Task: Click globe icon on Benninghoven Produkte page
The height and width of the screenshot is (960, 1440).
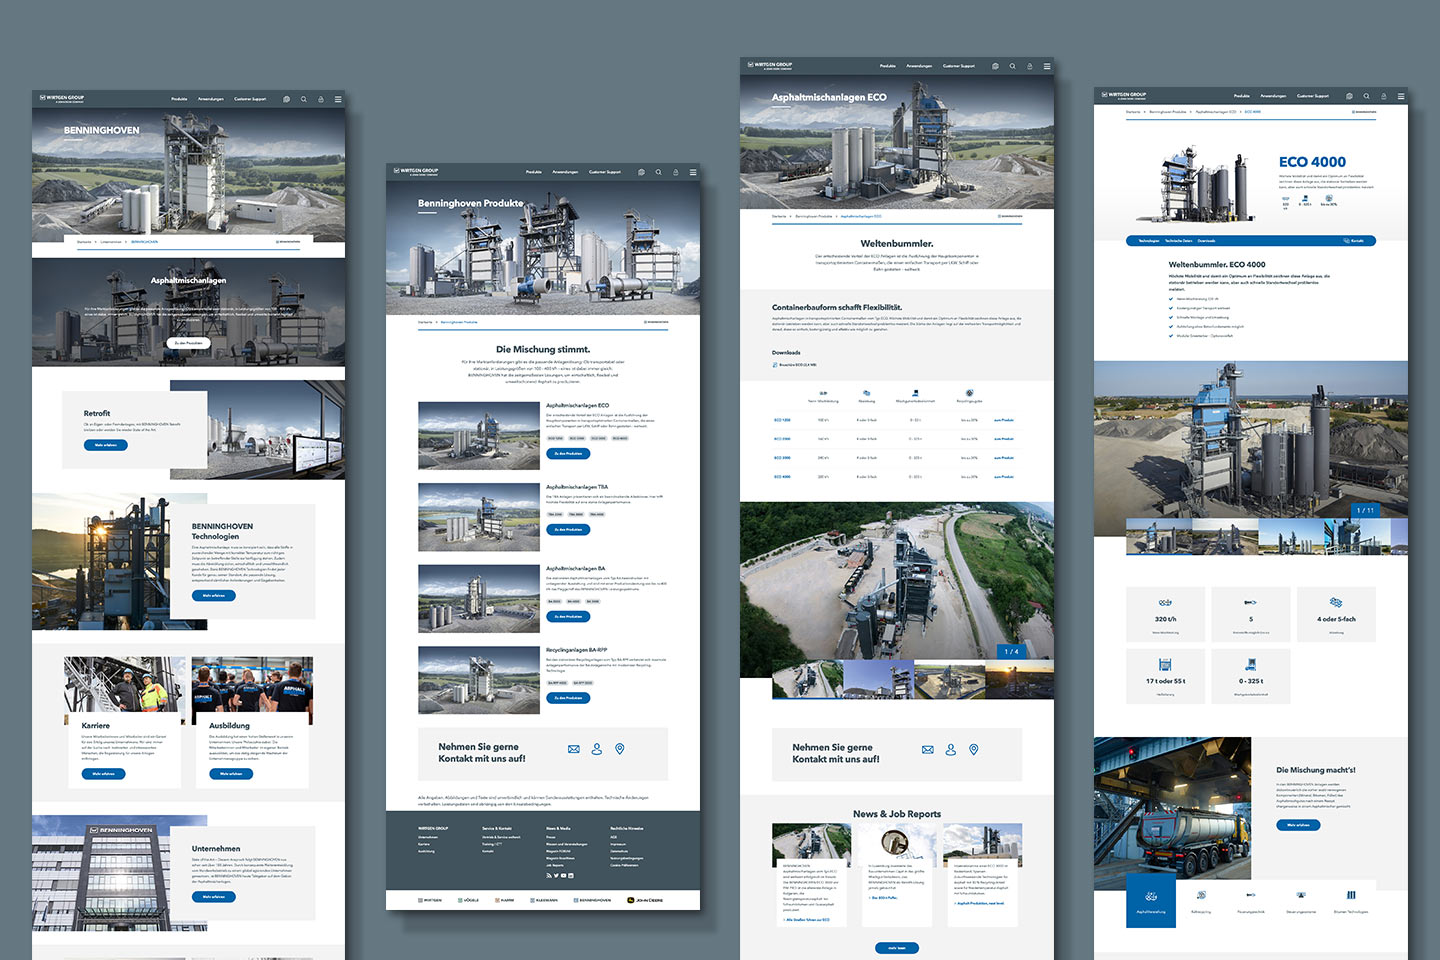Action: point(641,172)
